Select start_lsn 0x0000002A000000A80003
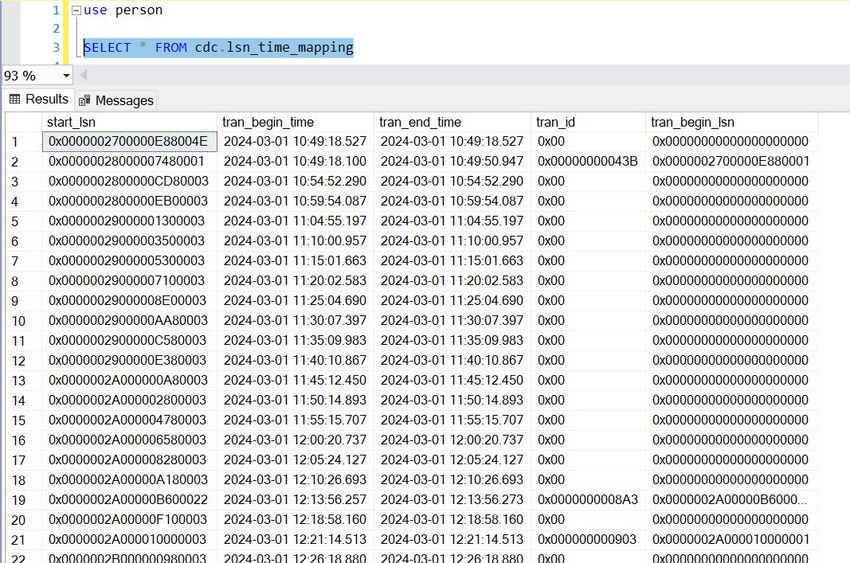Image resolution: width=850 pixels, height=563 pixels. point(129,380)
